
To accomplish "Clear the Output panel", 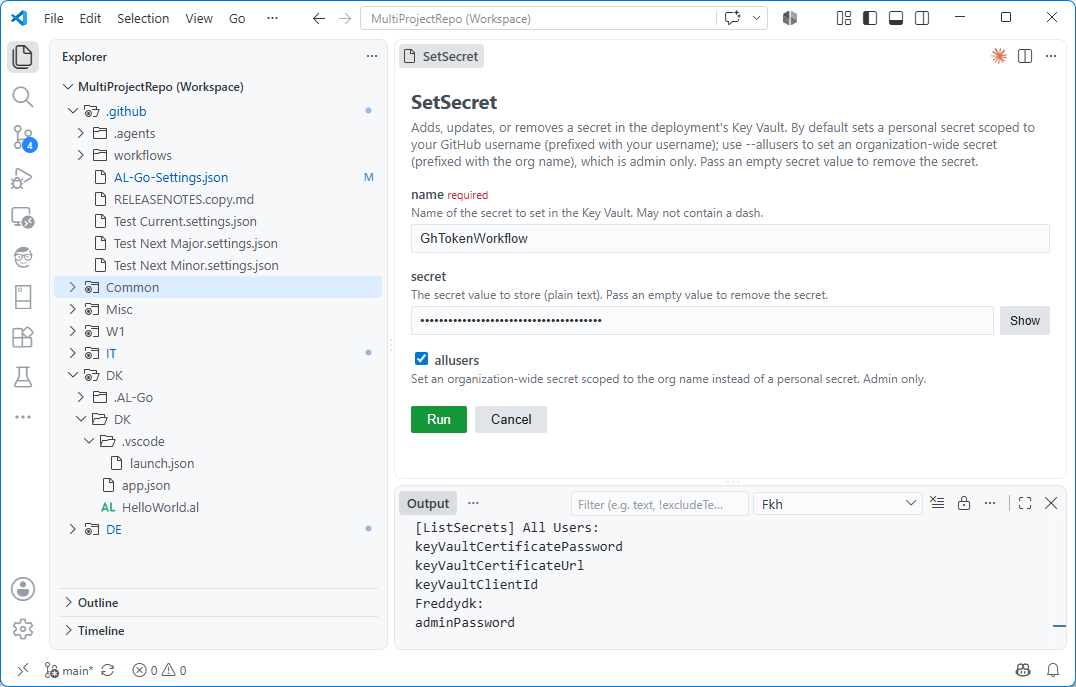I will tap(937, 503).
